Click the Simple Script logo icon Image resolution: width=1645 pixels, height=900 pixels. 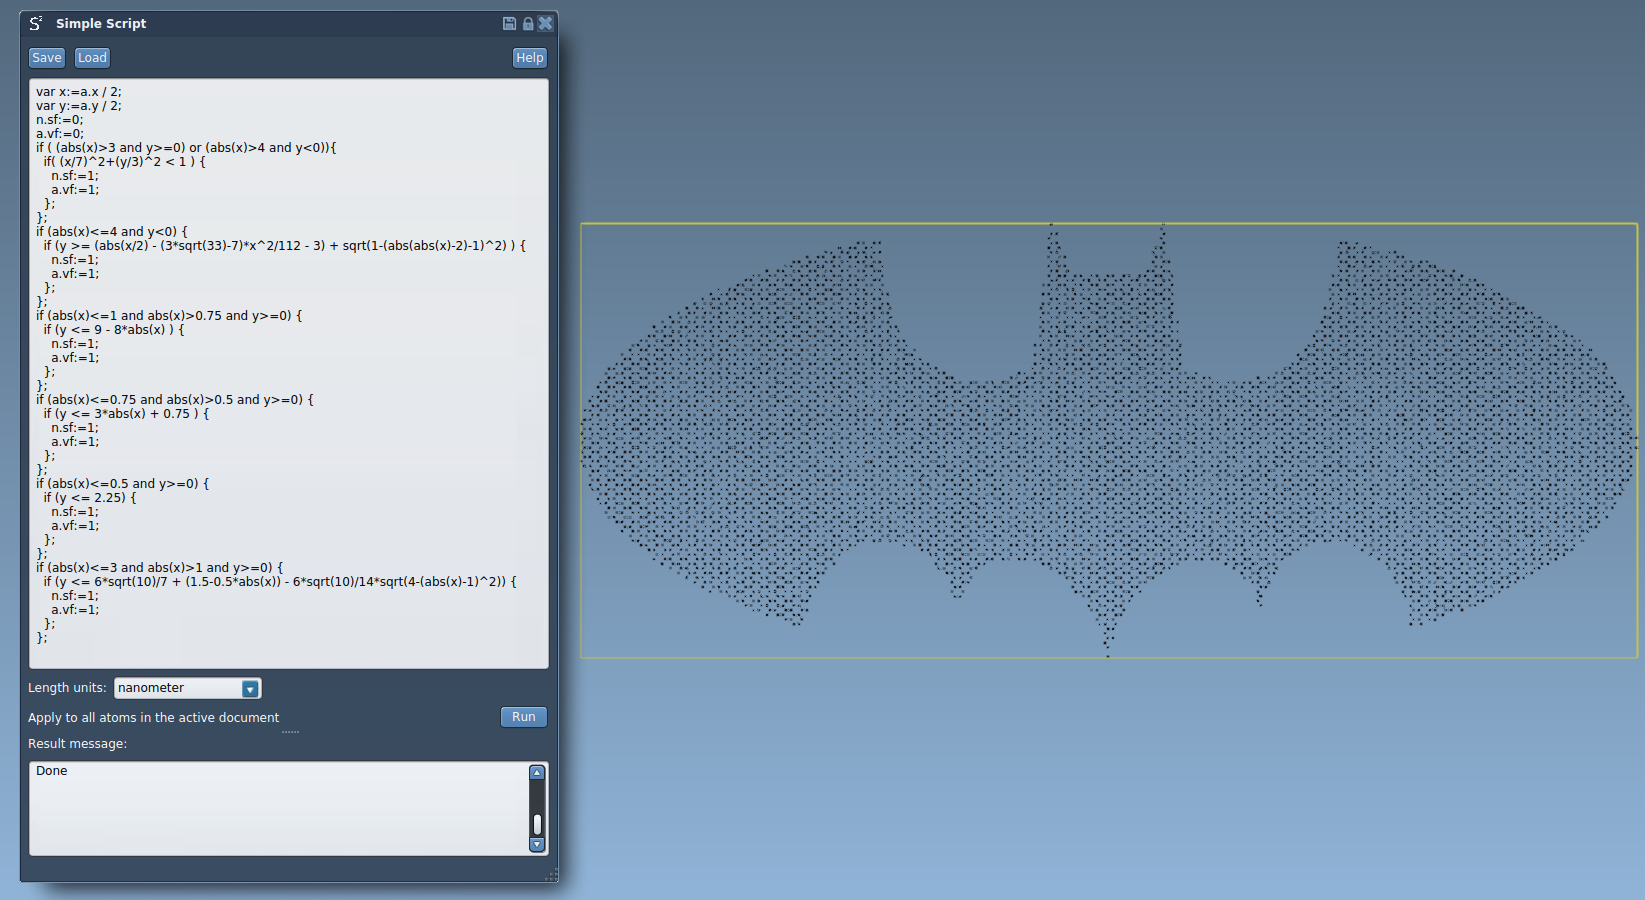pyautogui.click(x=36, y=23)
